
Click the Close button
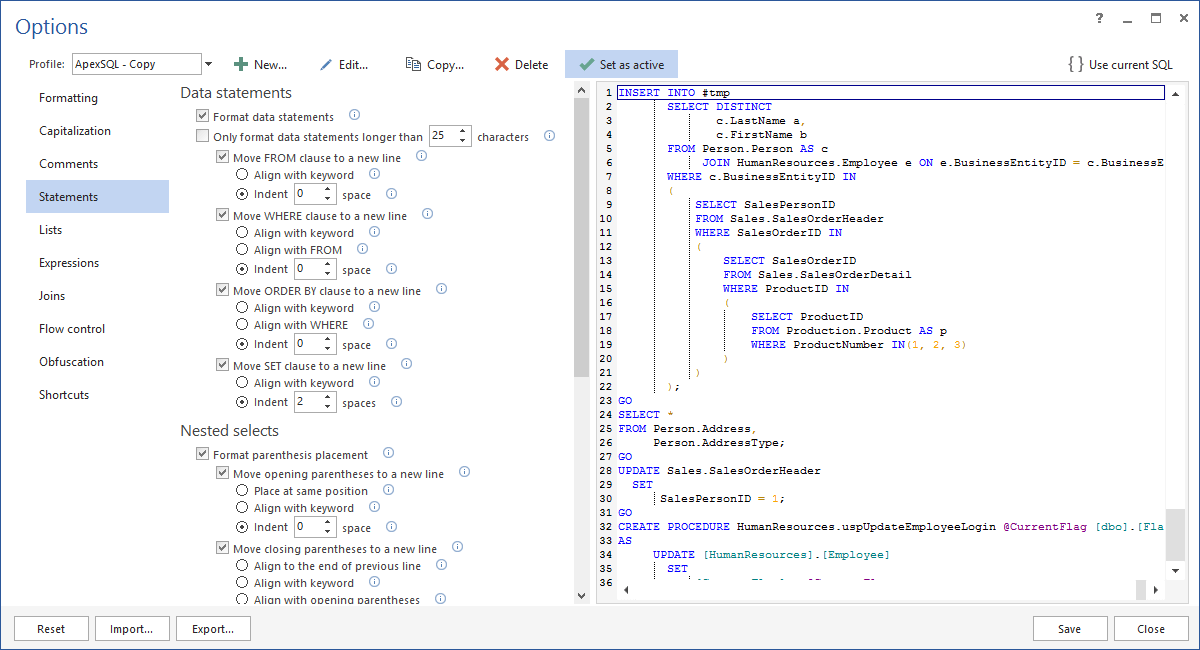coord(1151,629)
